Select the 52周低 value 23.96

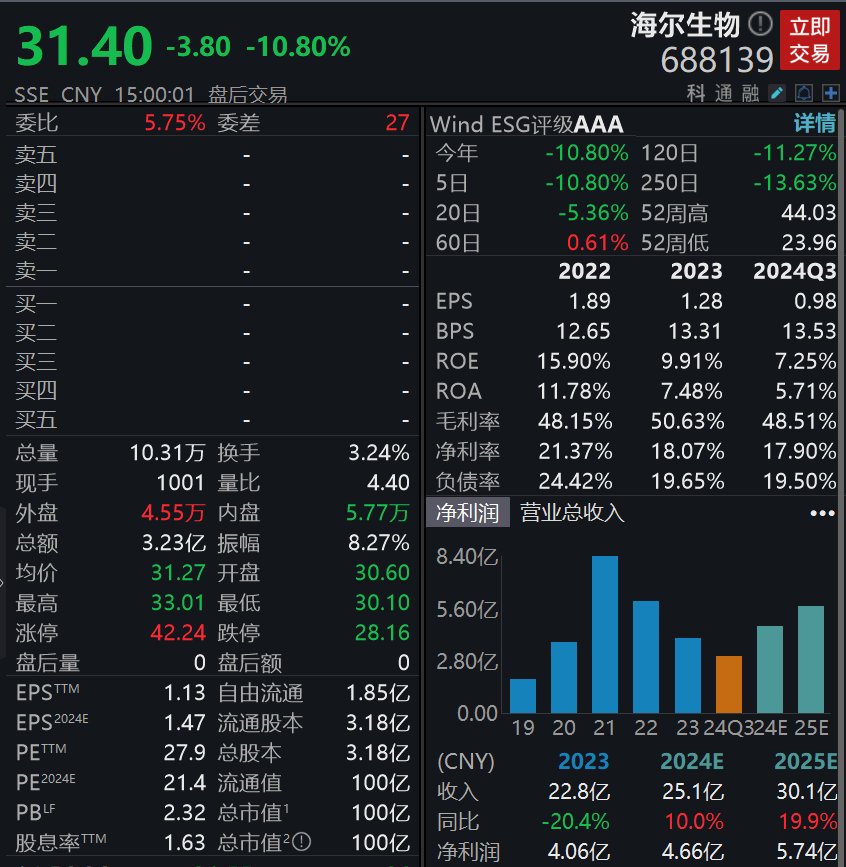[x=808, y=242]
